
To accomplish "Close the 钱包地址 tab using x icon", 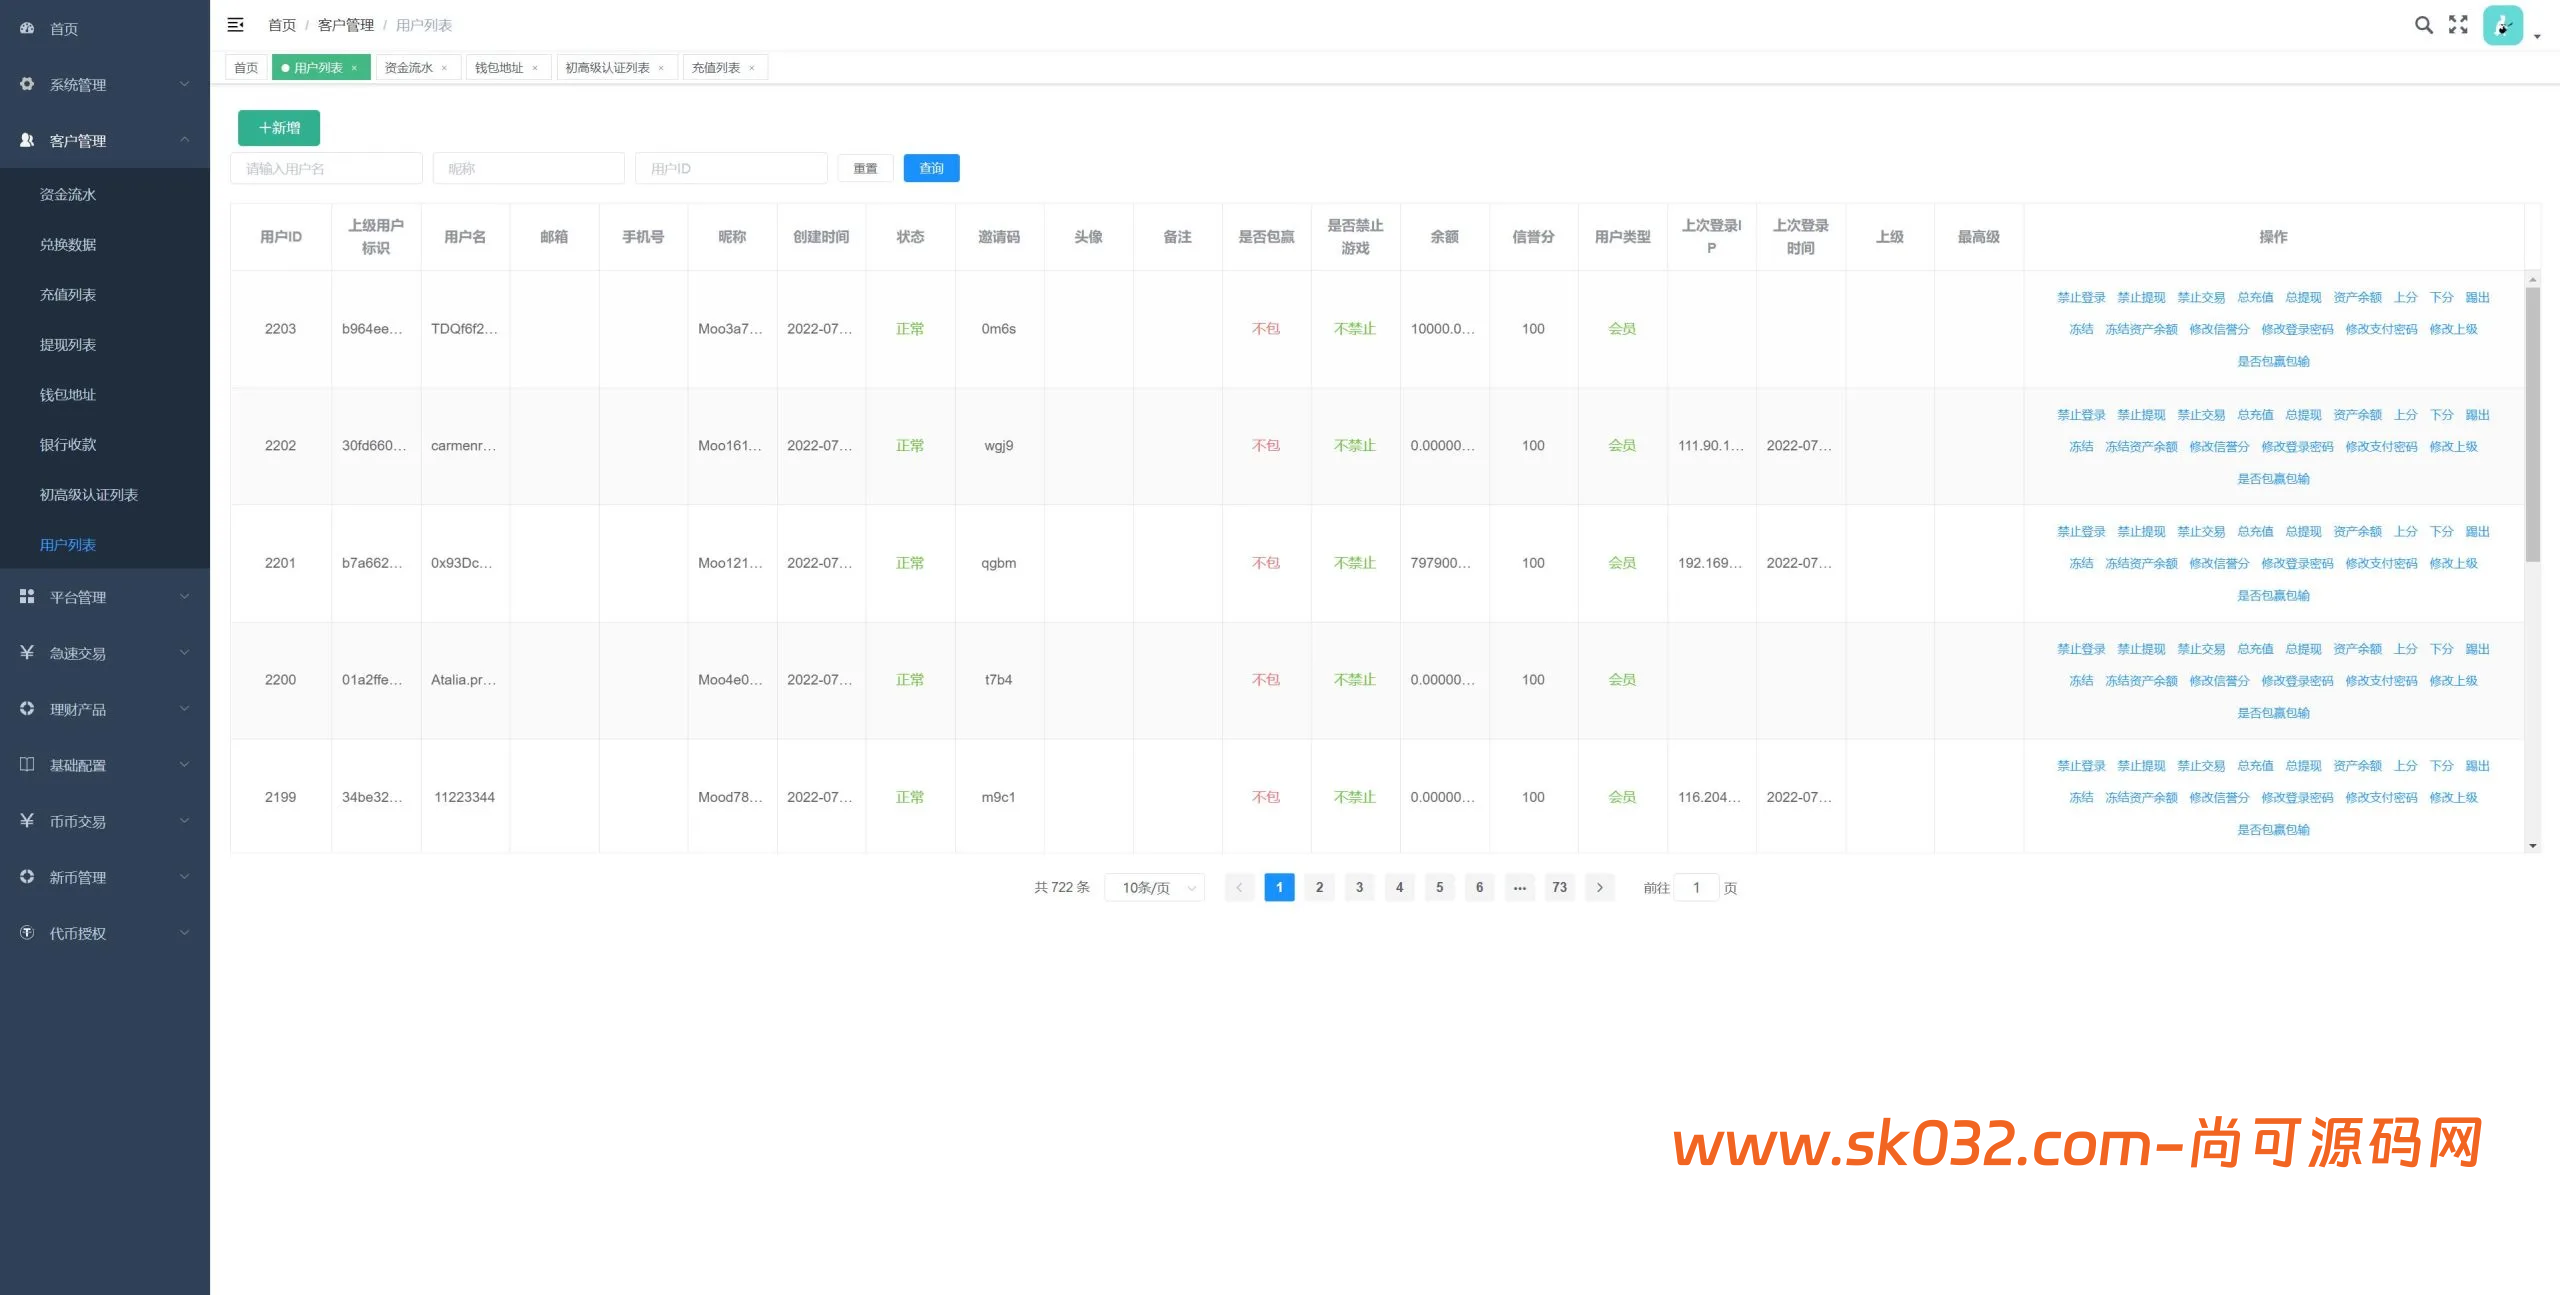I will (x=535, y=68).
